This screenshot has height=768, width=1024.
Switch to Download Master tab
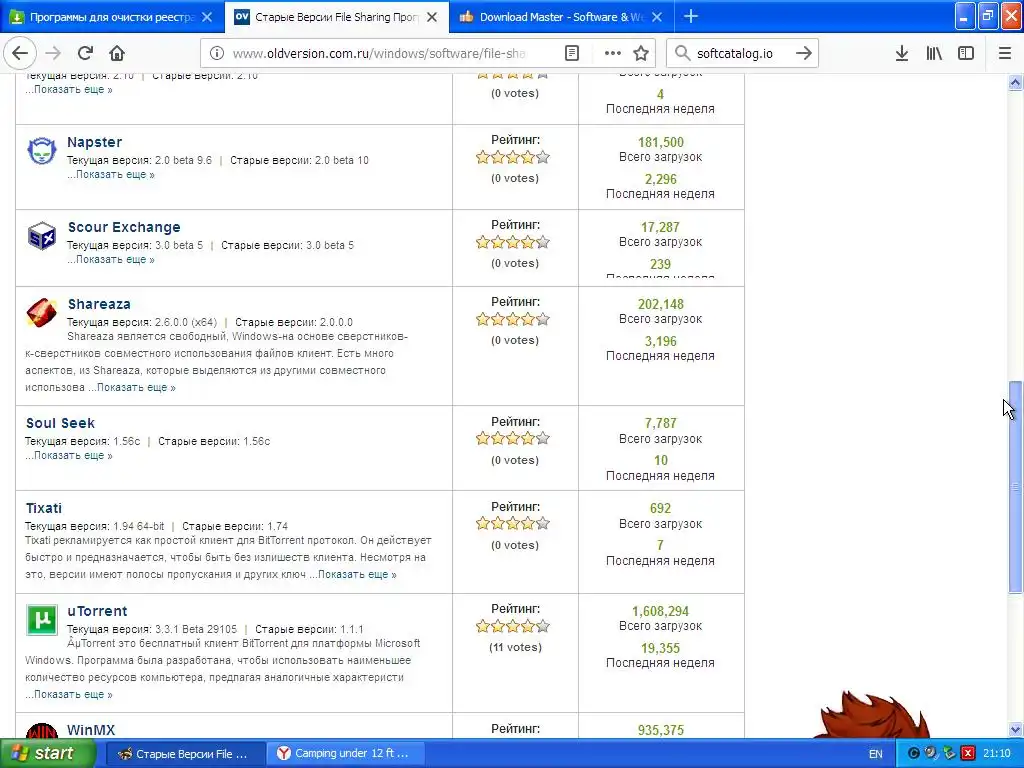[x=562, y=17]
